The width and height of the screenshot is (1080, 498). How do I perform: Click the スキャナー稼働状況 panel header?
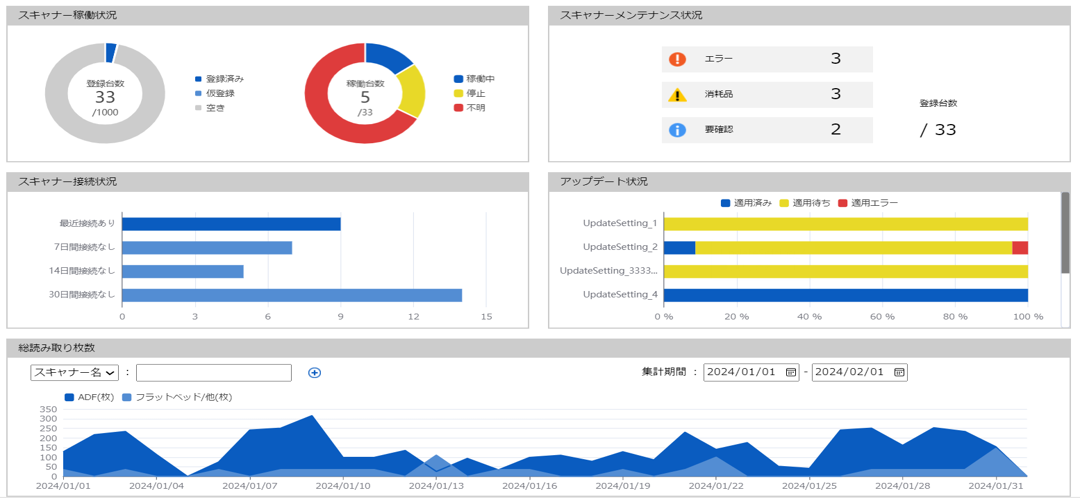tap(268, 15)
